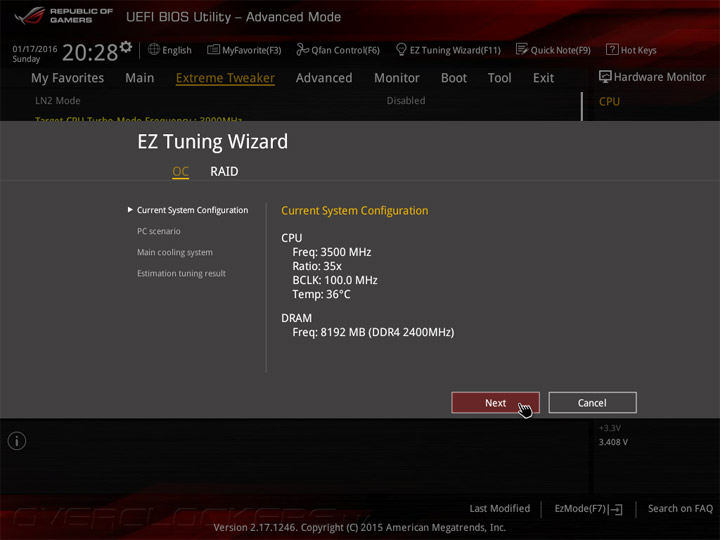This screenshot has height=540, width=720.
Task: Click the Disabled value for LN2 Mode
Action: coord(405,101)
